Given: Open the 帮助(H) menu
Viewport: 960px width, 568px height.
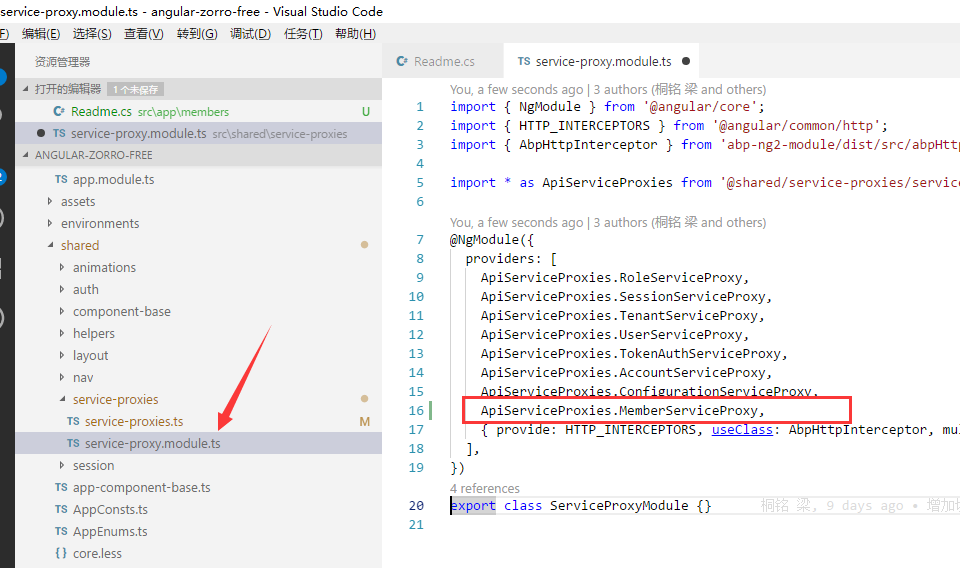Looking at the screenshot, I should (x=355, y=34).
